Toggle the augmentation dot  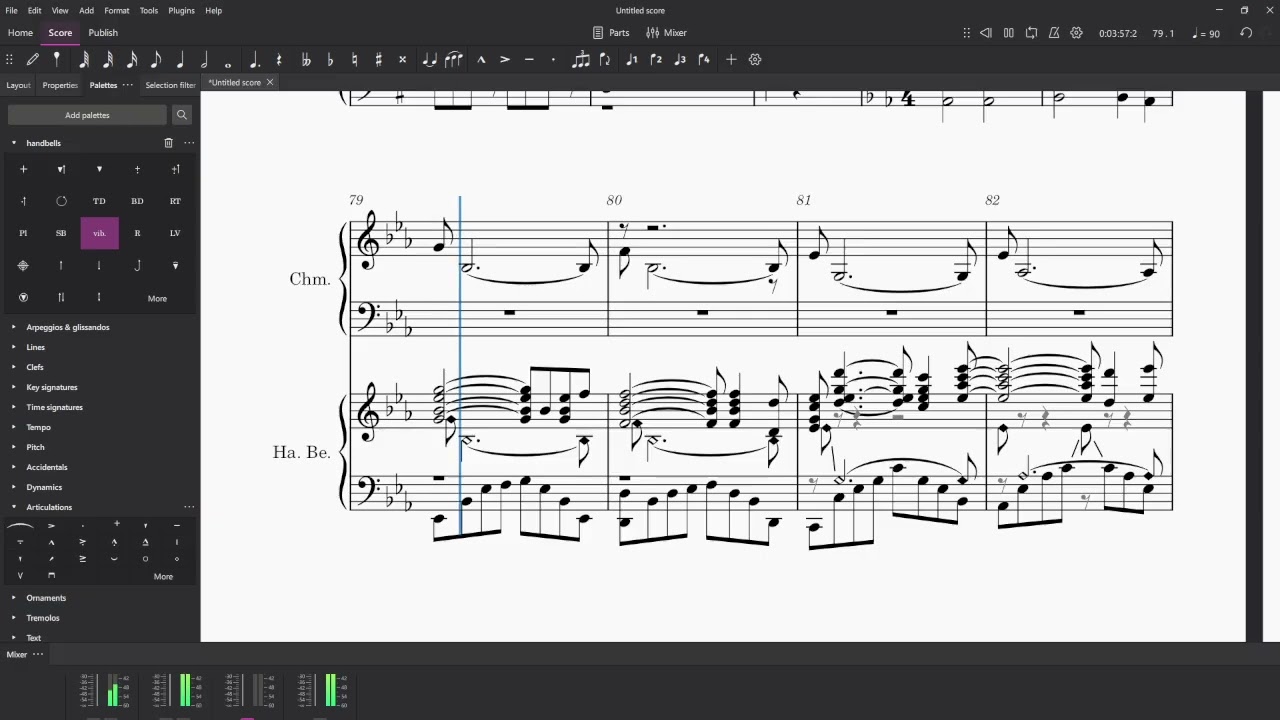pyautogui.click(x=254, y=60)
